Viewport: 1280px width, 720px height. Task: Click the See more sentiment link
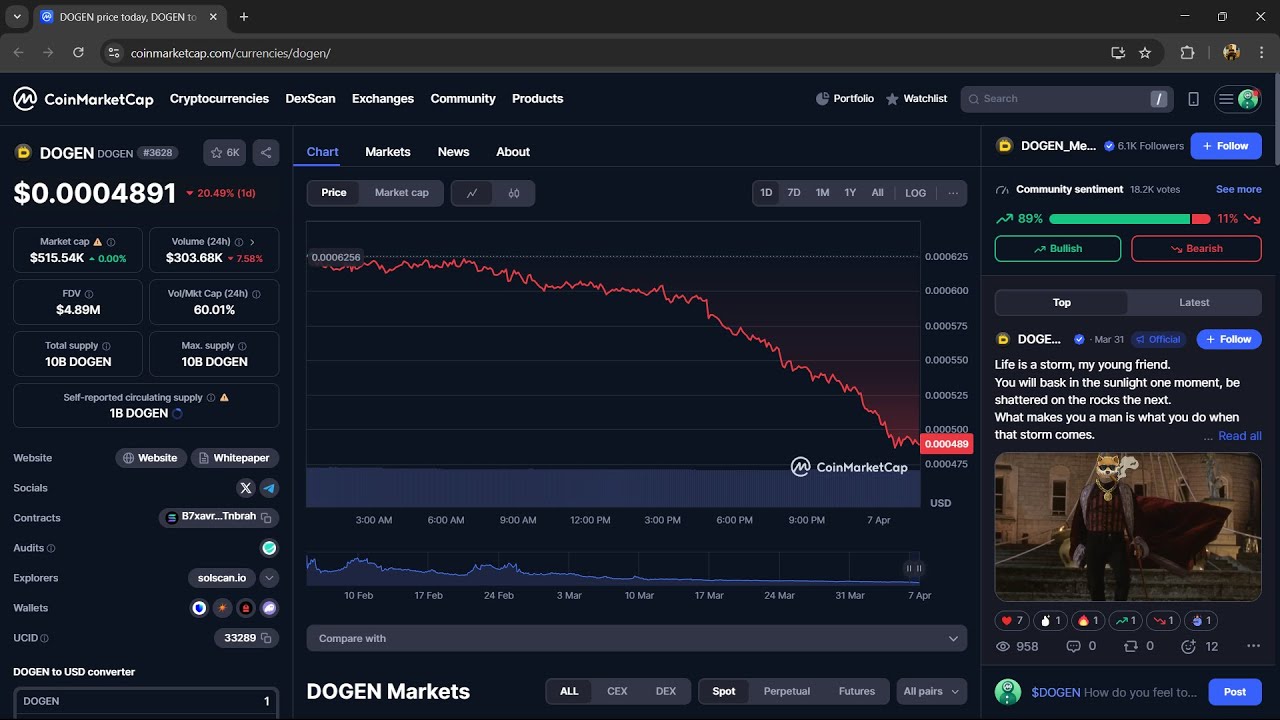pos(1239,189)
